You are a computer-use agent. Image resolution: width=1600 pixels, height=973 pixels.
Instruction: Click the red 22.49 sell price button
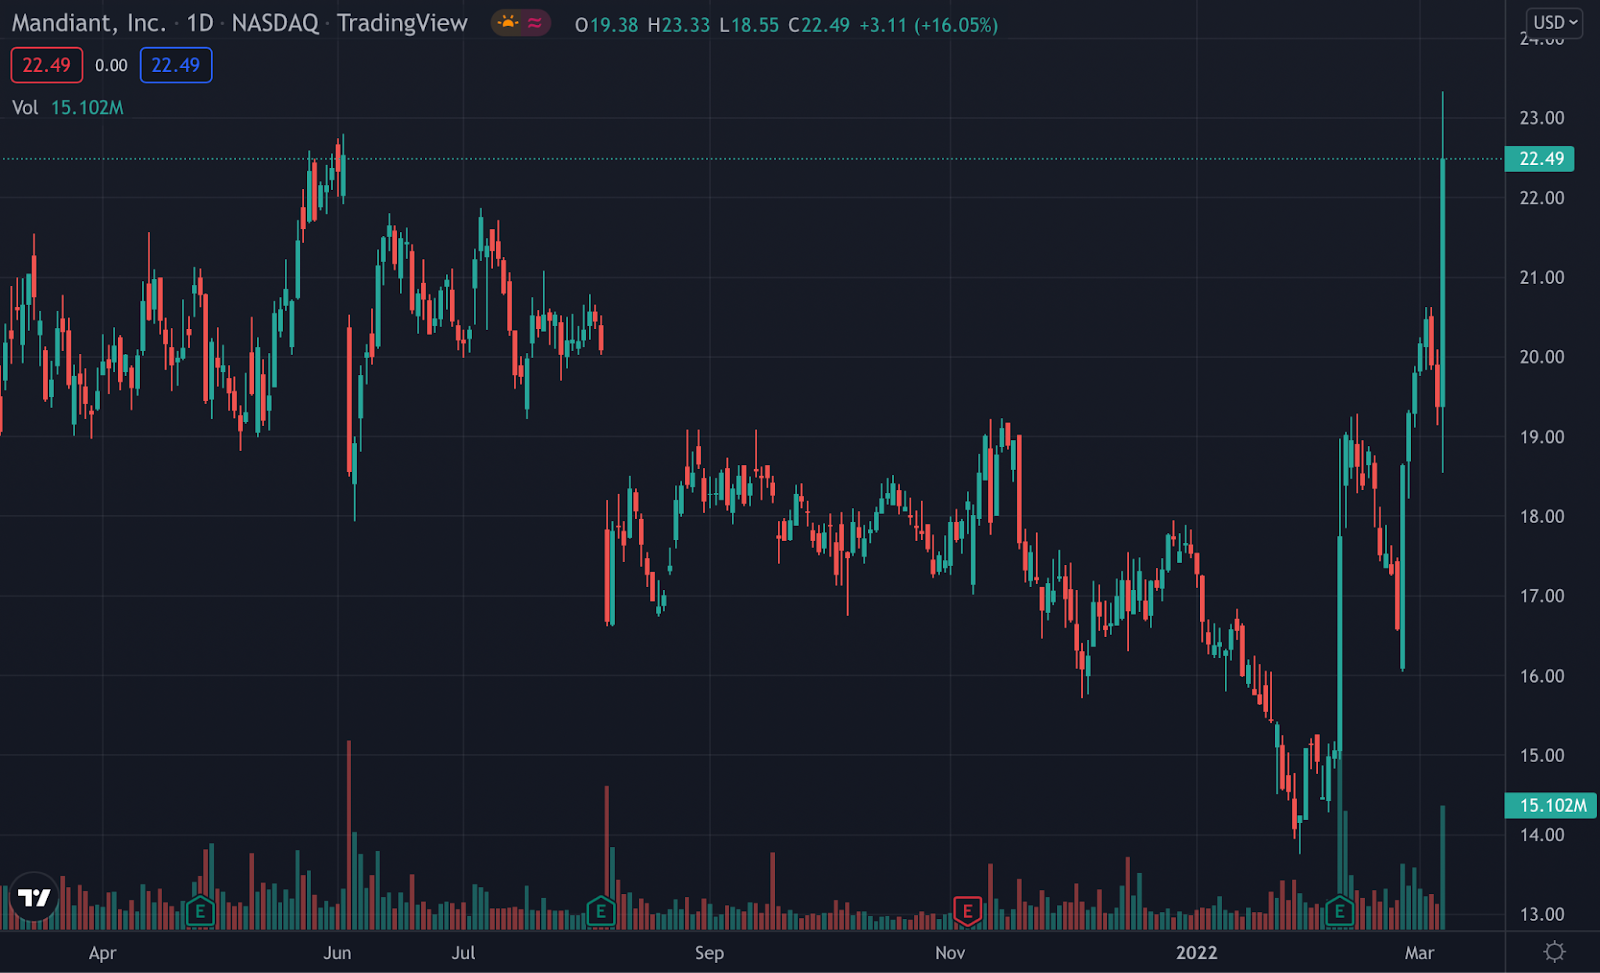(46, 65)
